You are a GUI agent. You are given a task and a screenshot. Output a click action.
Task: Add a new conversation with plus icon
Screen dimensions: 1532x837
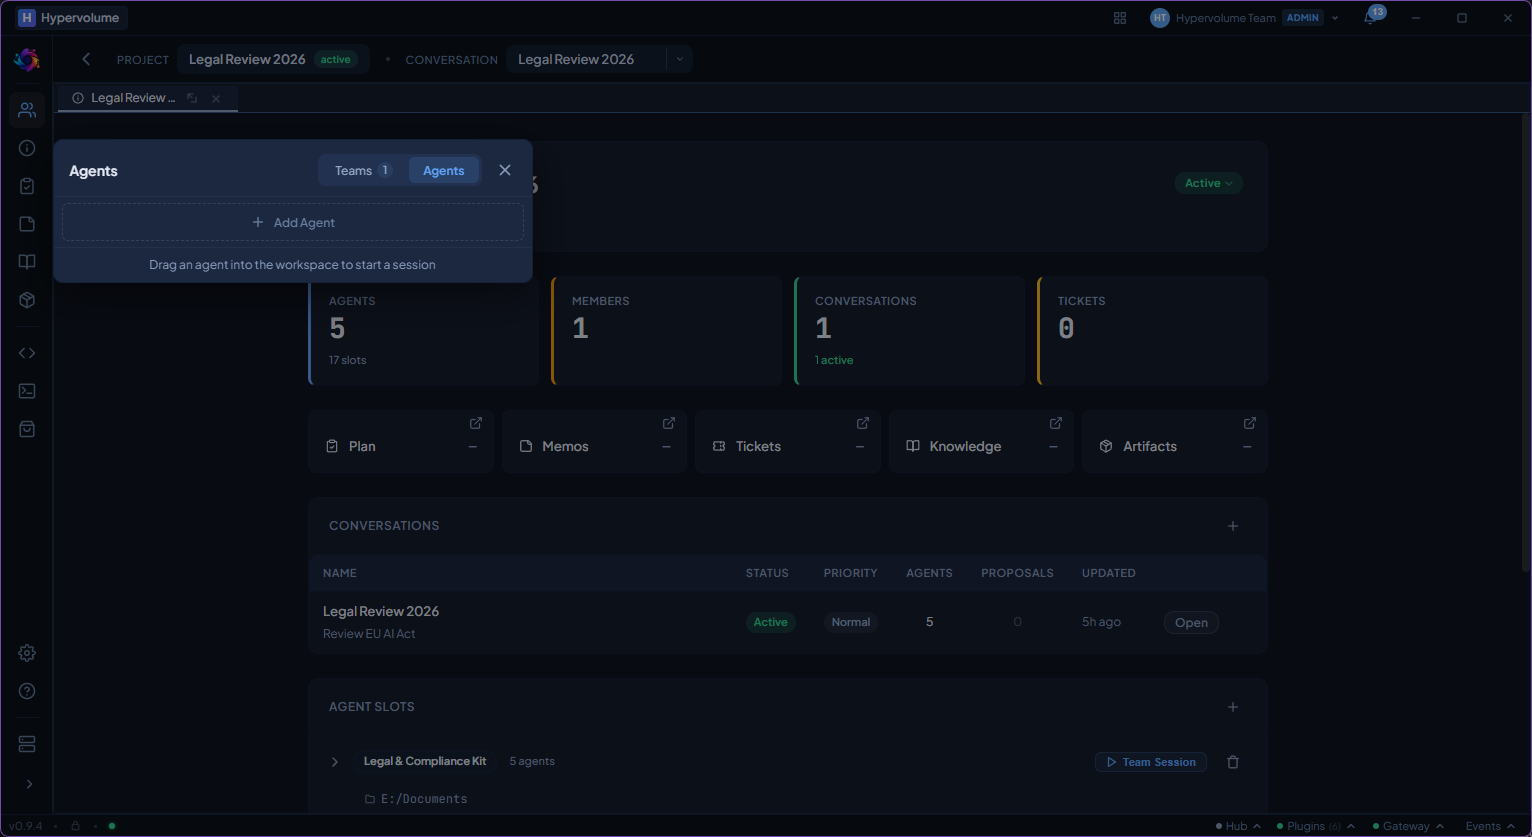click(x=1233, y=526)
